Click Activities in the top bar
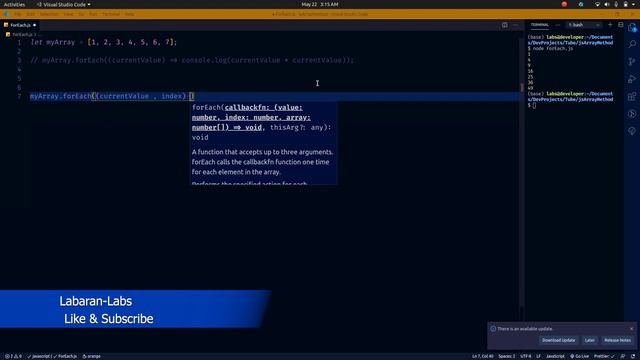 (x=14, y=4)
